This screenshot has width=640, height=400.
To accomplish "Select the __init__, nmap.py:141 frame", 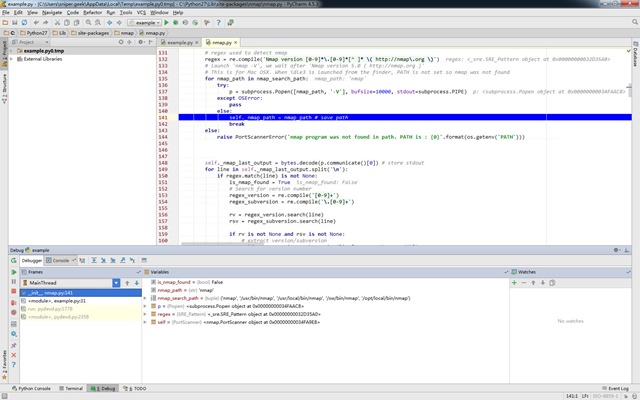I will (x=81, y=293).
